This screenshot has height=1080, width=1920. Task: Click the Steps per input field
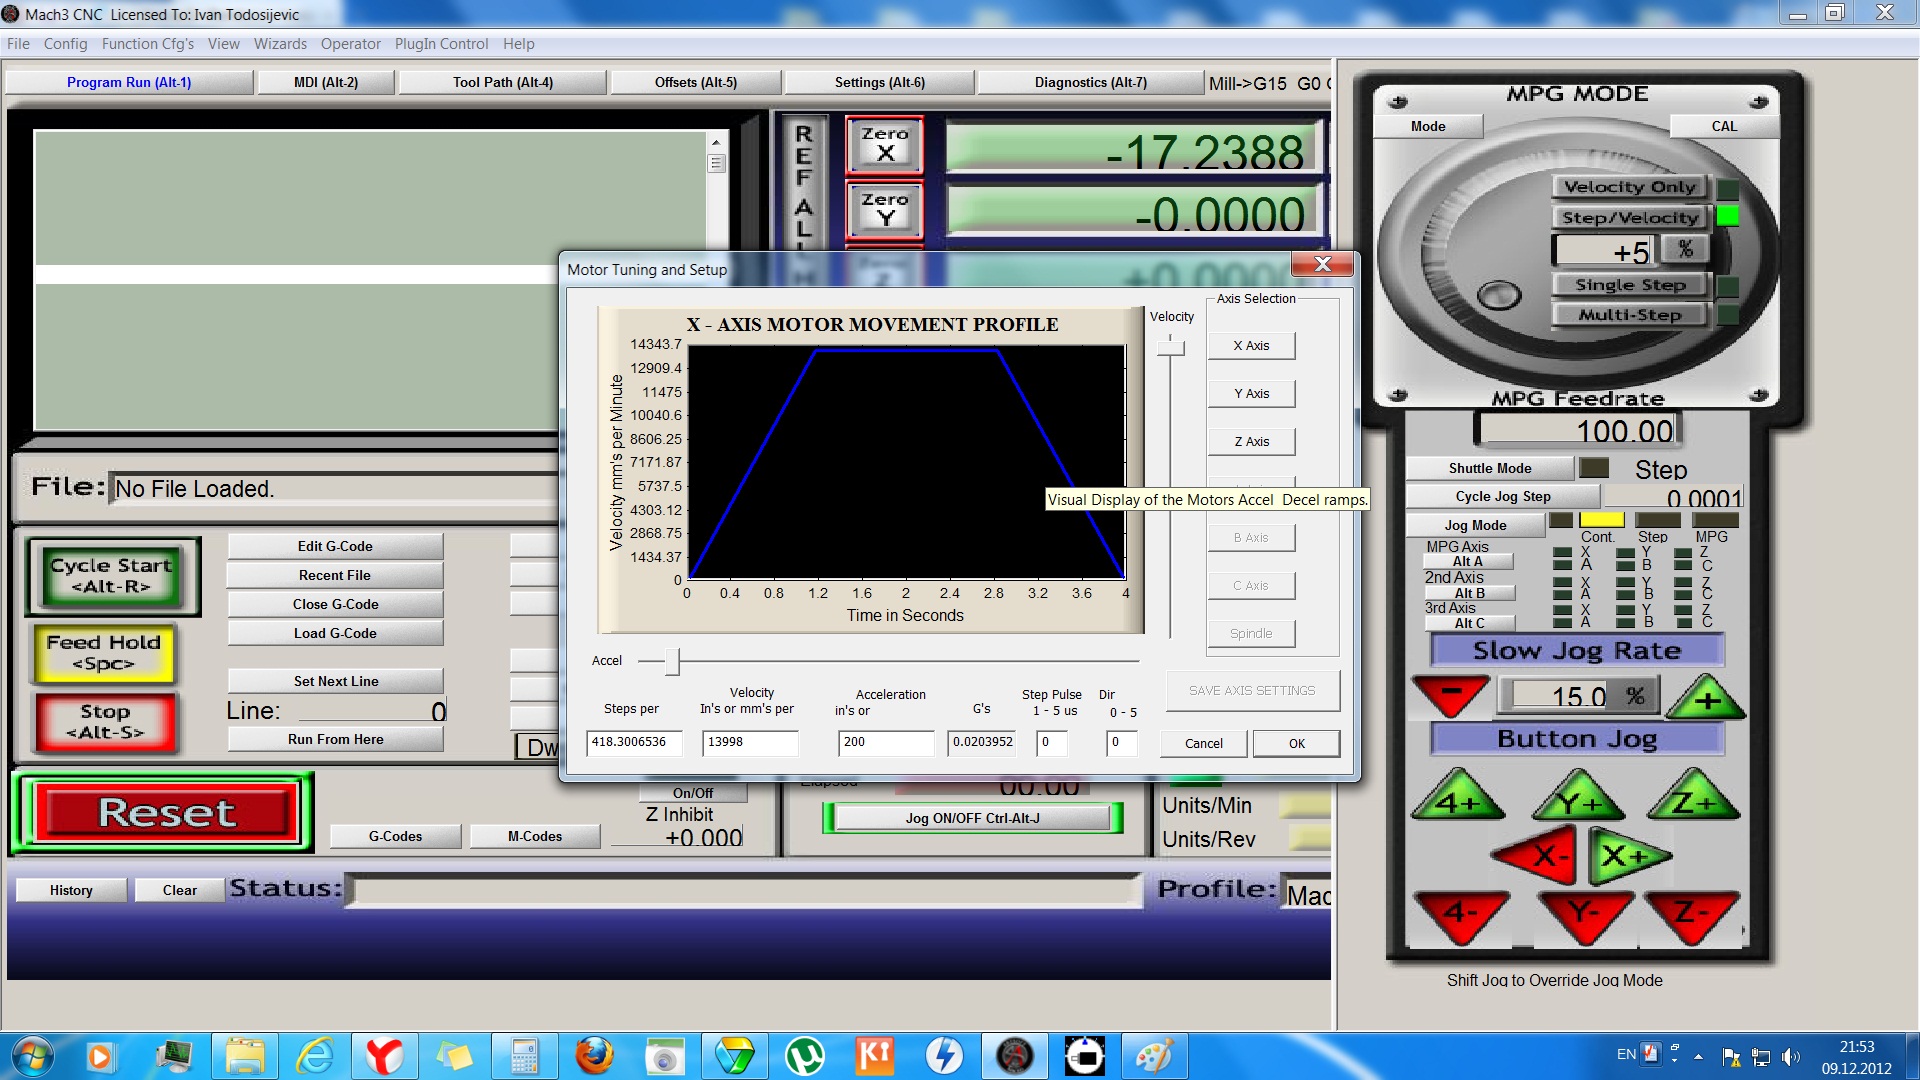633,742
